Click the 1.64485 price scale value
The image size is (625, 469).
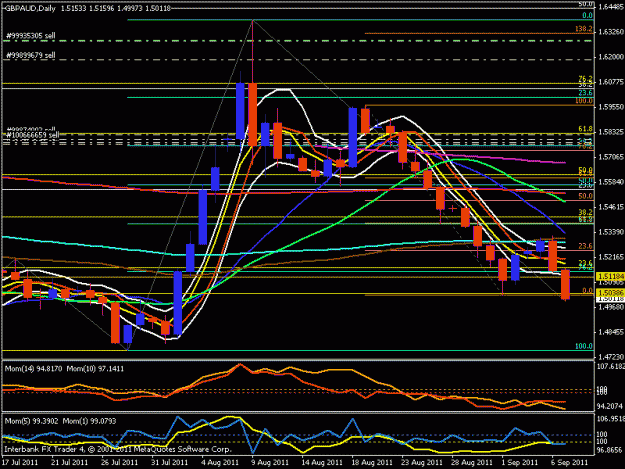(x=611, y=6)
